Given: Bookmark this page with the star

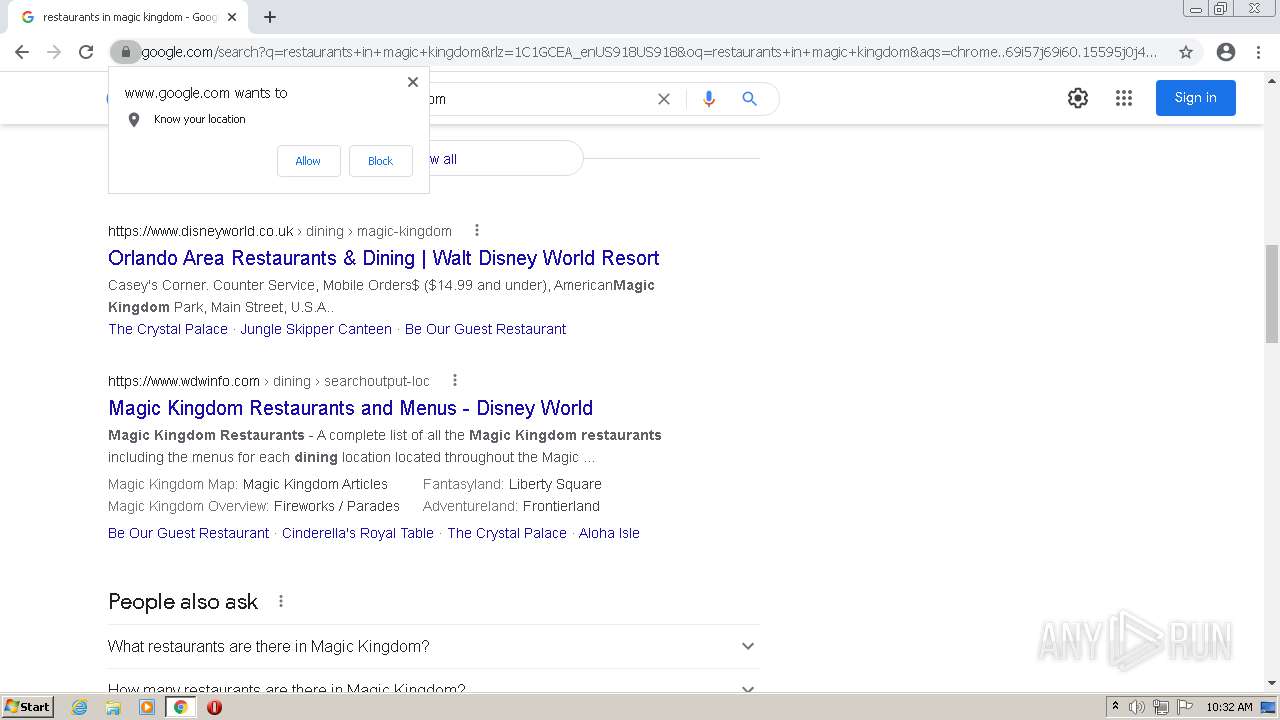Looking at the screenshot, I should (x=1186, y=52).
